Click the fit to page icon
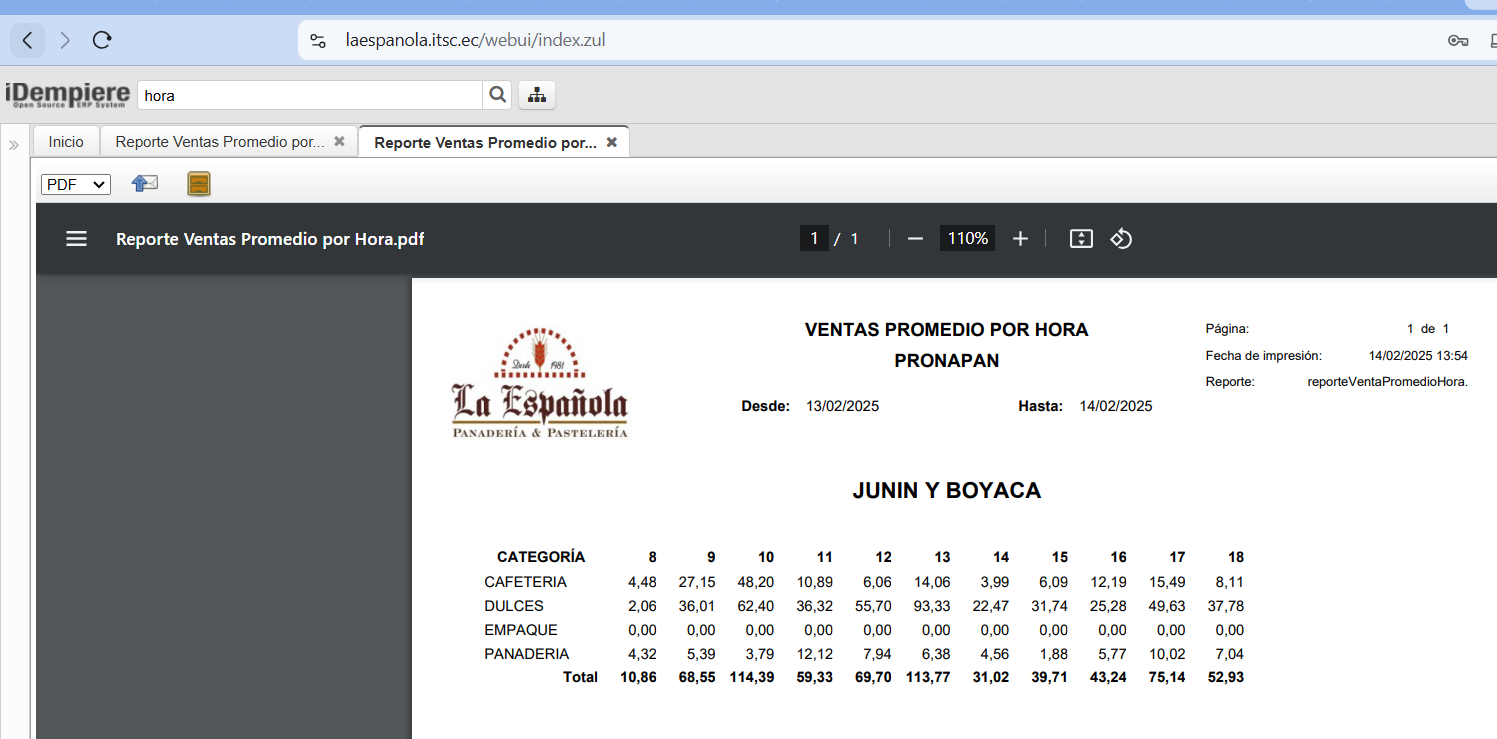 click(1081, 239)
